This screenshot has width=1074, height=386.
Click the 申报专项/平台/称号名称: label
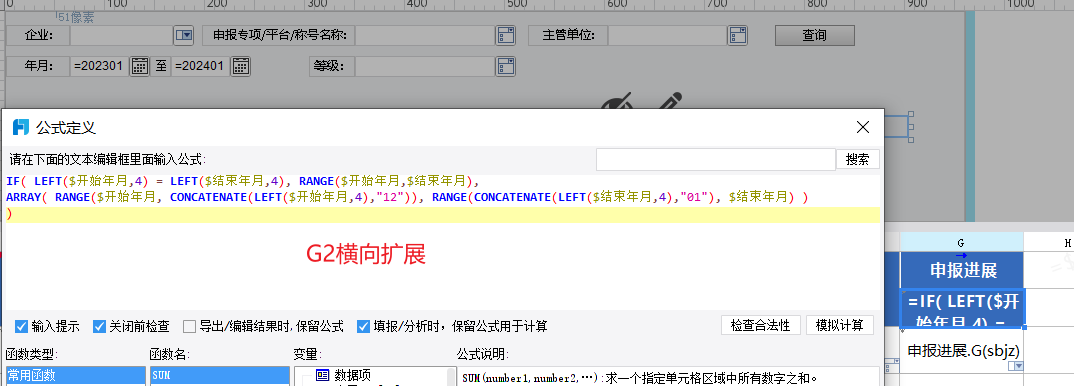279,35
